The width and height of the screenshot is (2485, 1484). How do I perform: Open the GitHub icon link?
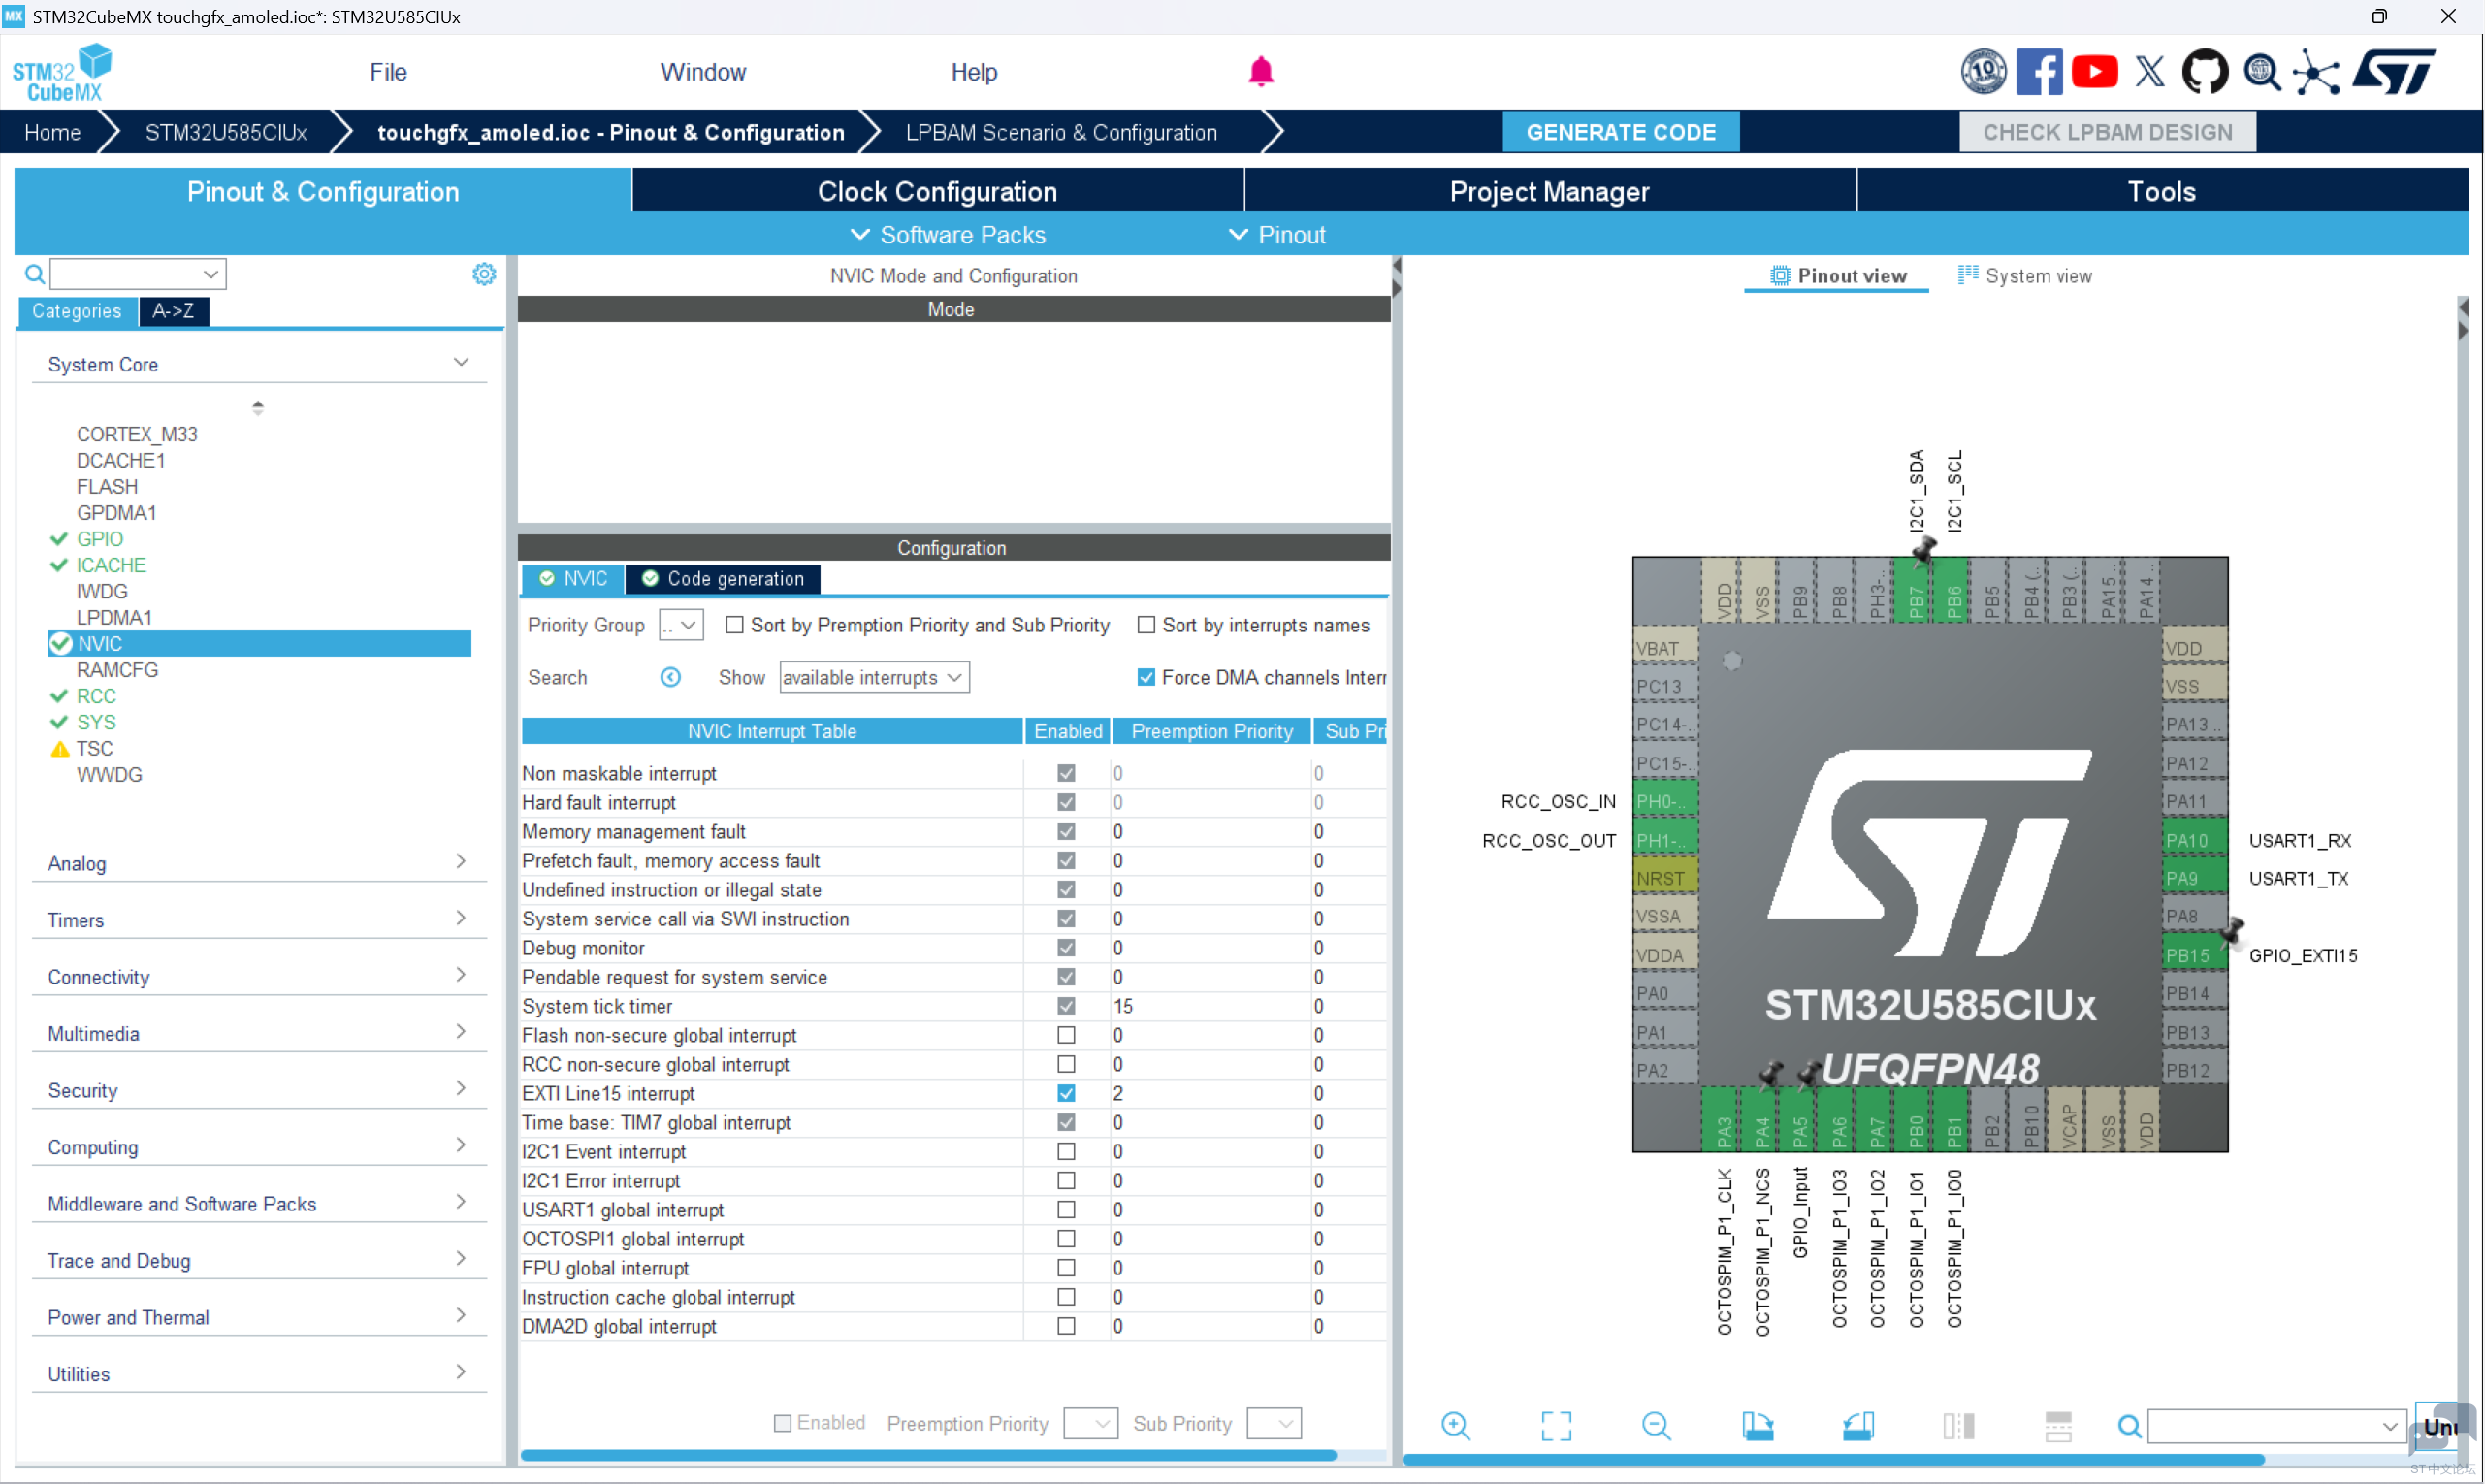(2204, 72)
